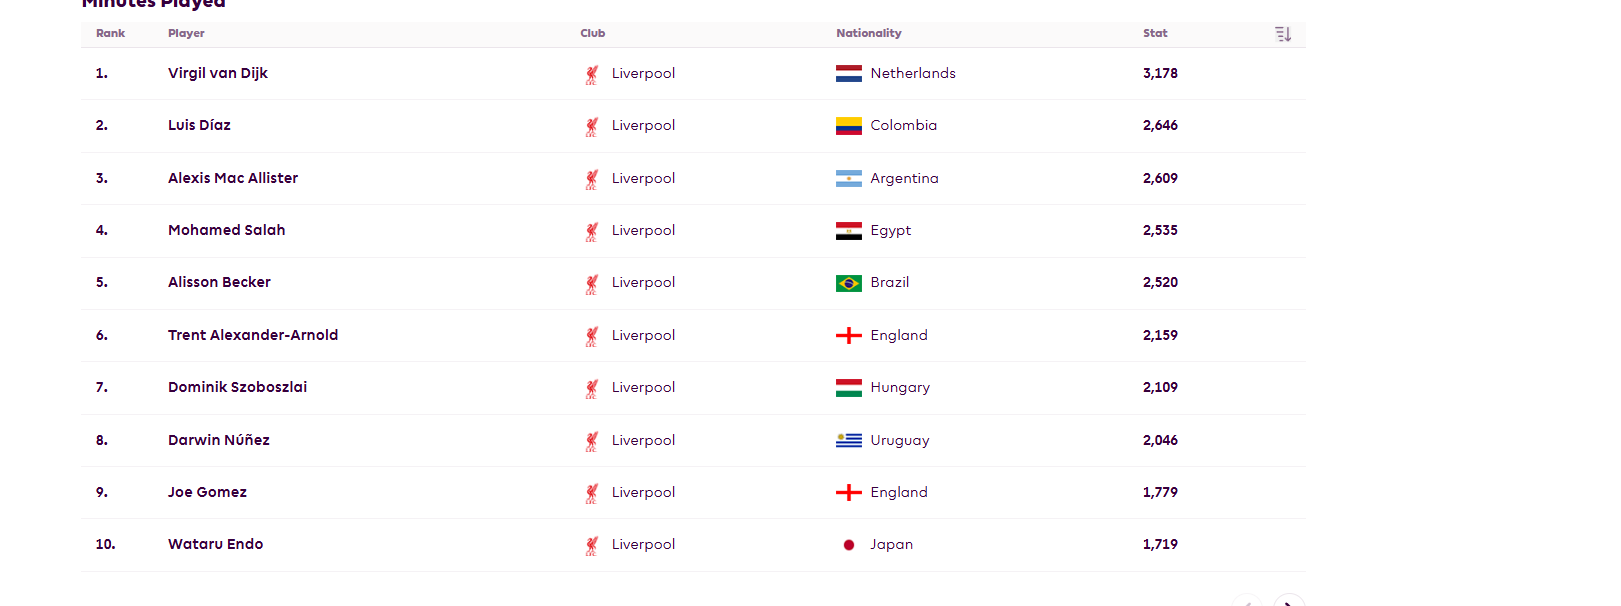Click the Uruguay flag icon
Image resolution: width=1621 pixels, height=606 pixels.
849,440
